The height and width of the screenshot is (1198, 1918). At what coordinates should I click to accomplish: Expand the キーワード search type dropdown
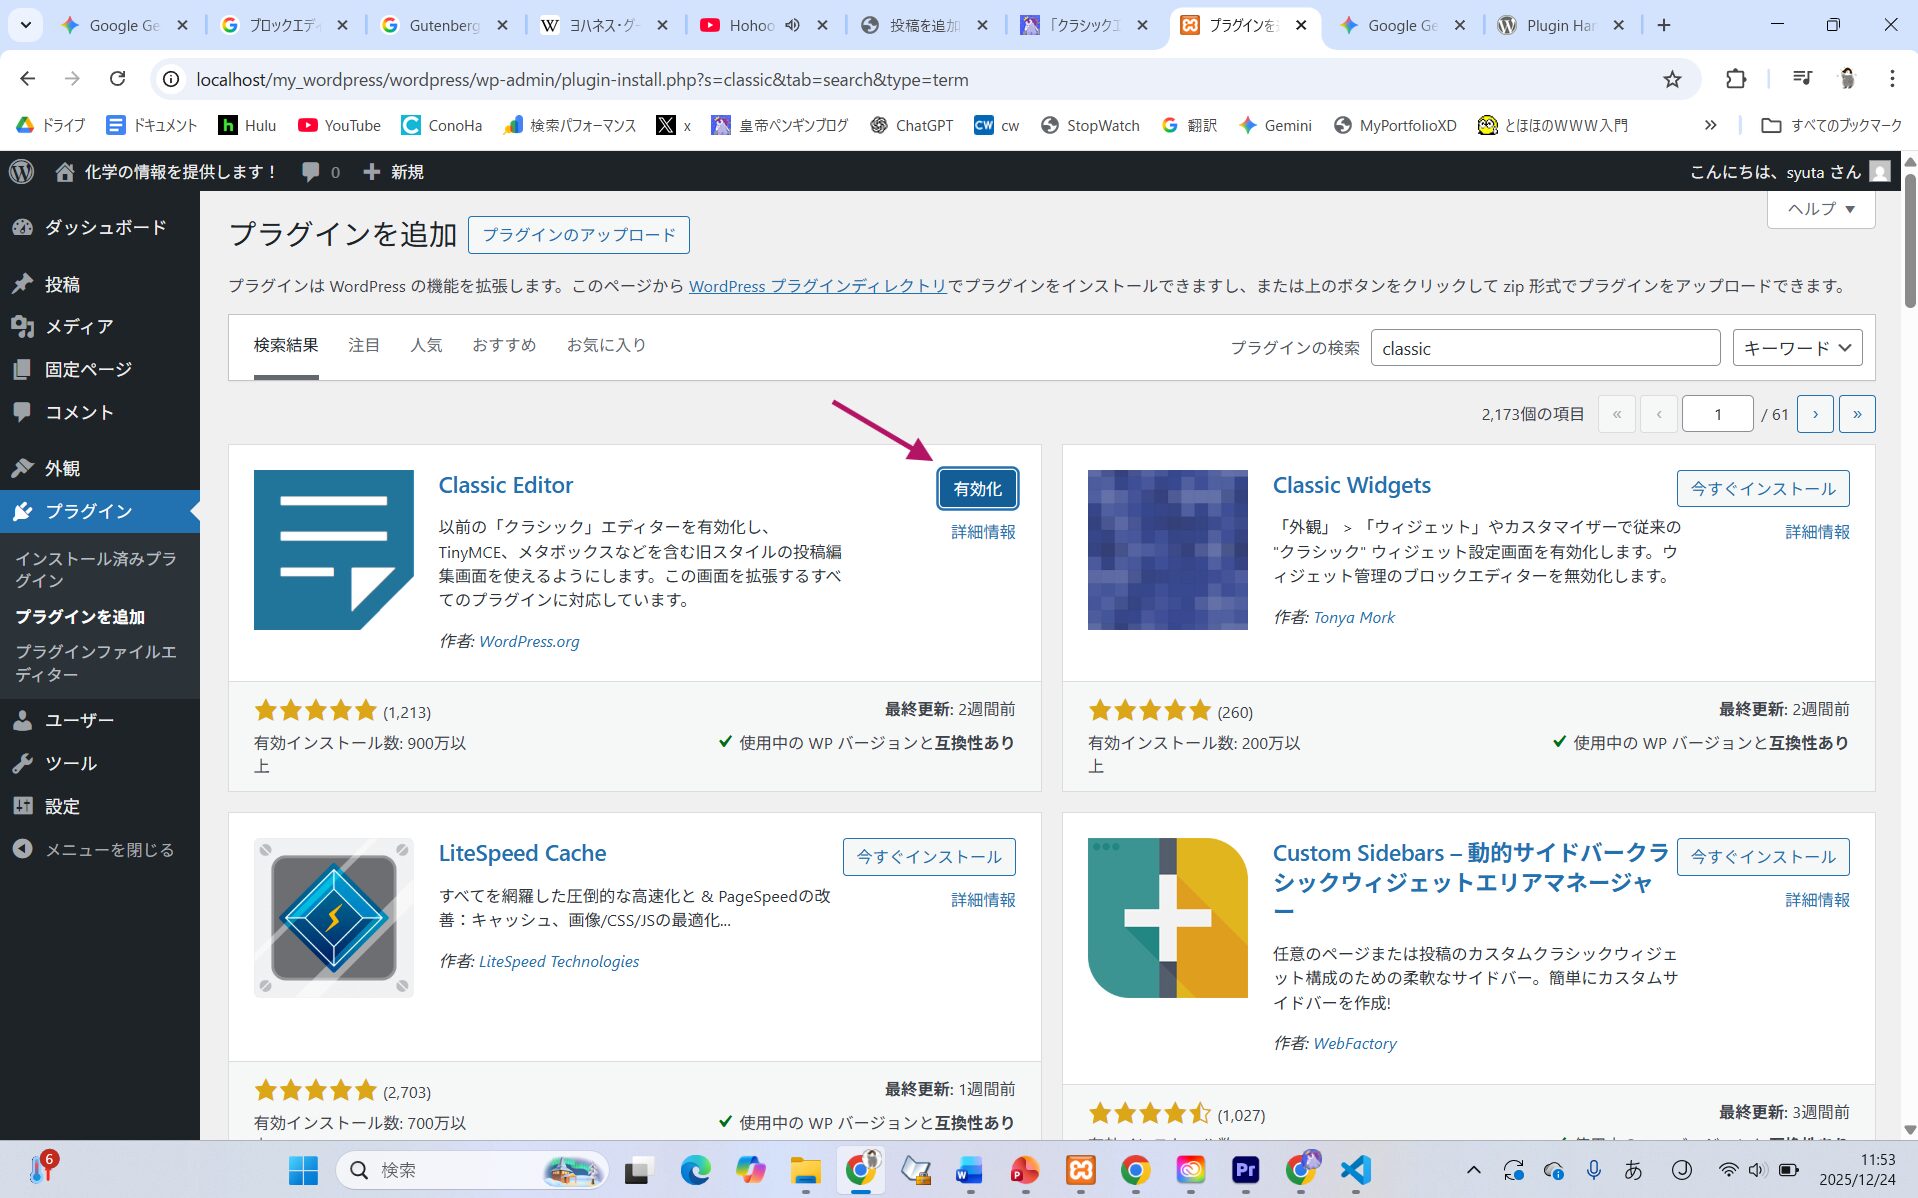tap(1796, 348)
